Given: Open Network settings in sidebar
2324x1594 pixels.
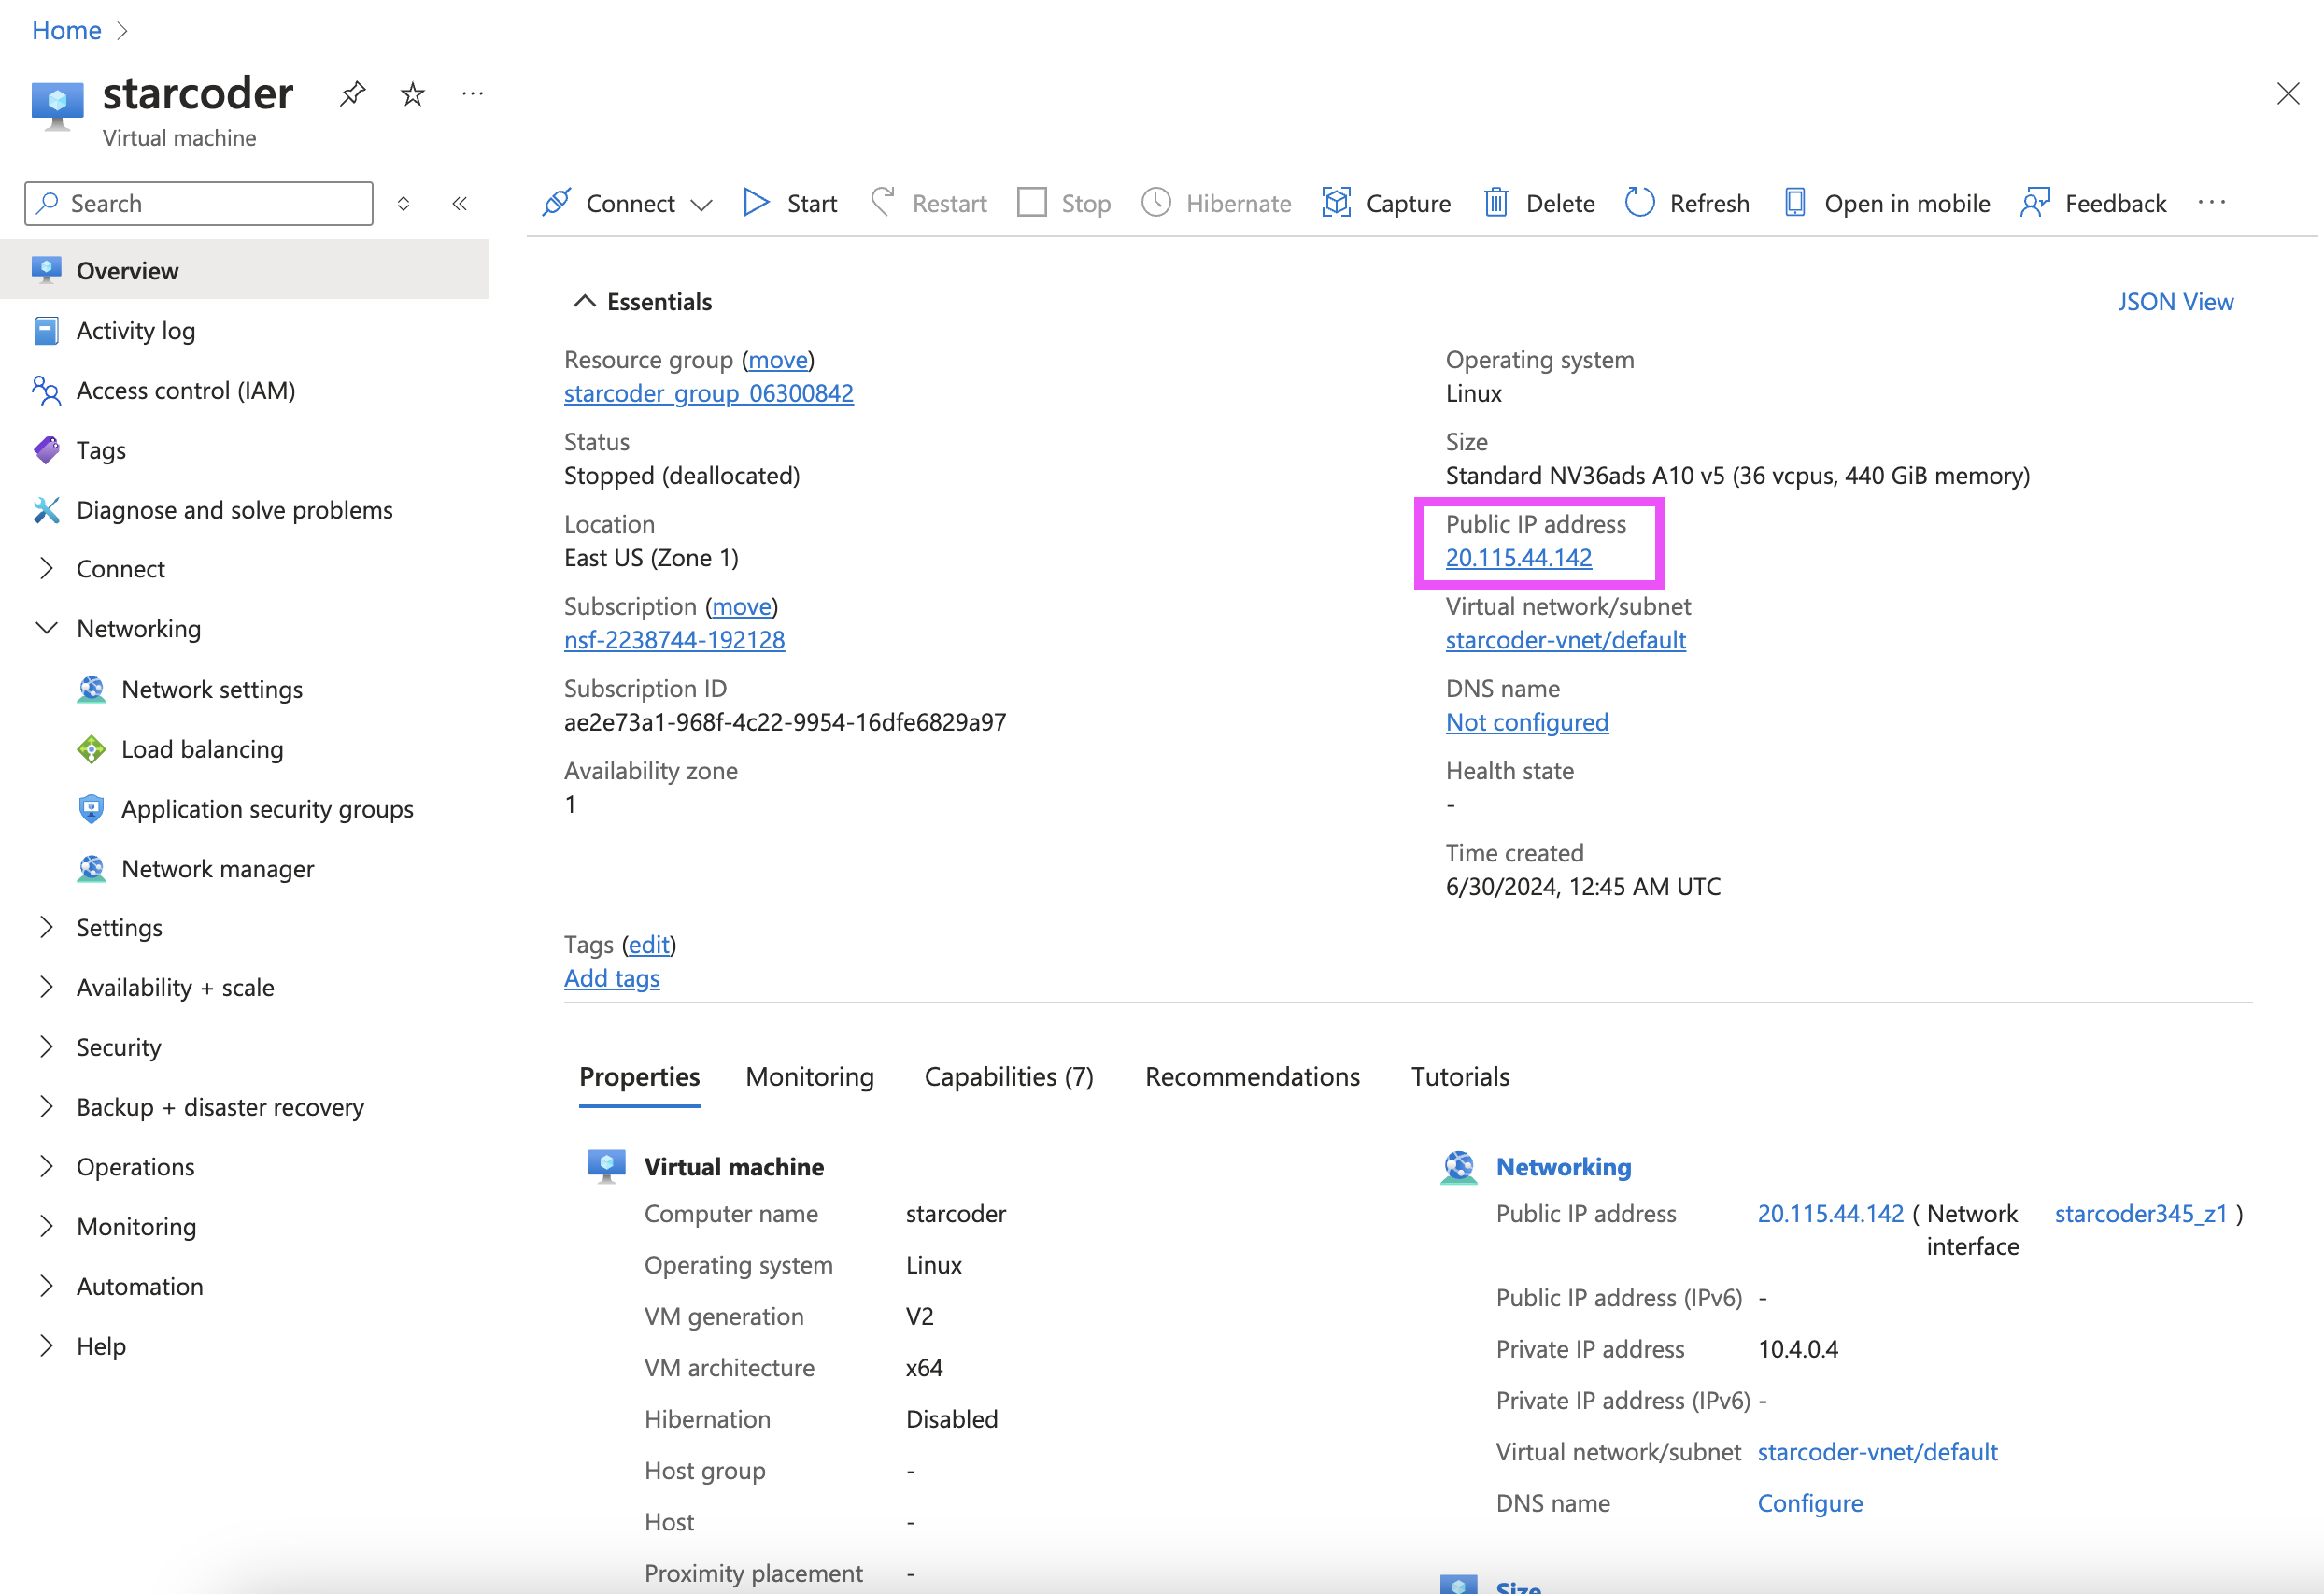Looking at the screenshot, I should (211, 689).
